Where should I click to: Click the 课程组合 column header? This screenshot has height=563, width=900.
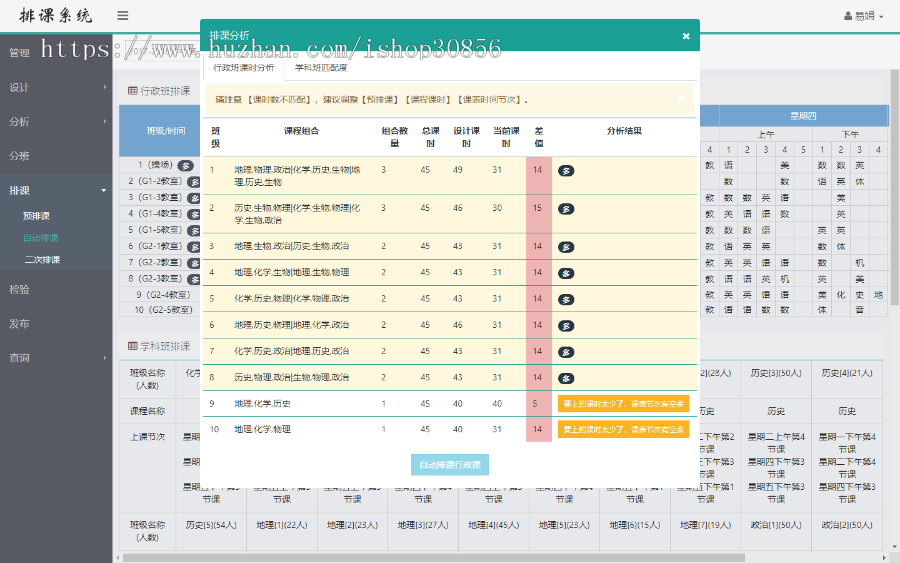click(x=301, y=131)
